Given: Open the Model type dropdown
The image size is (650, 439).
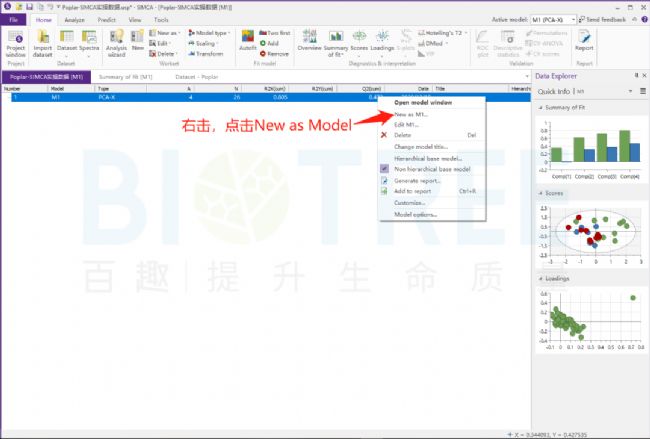Looking at the screenshot, I should 209,33.
